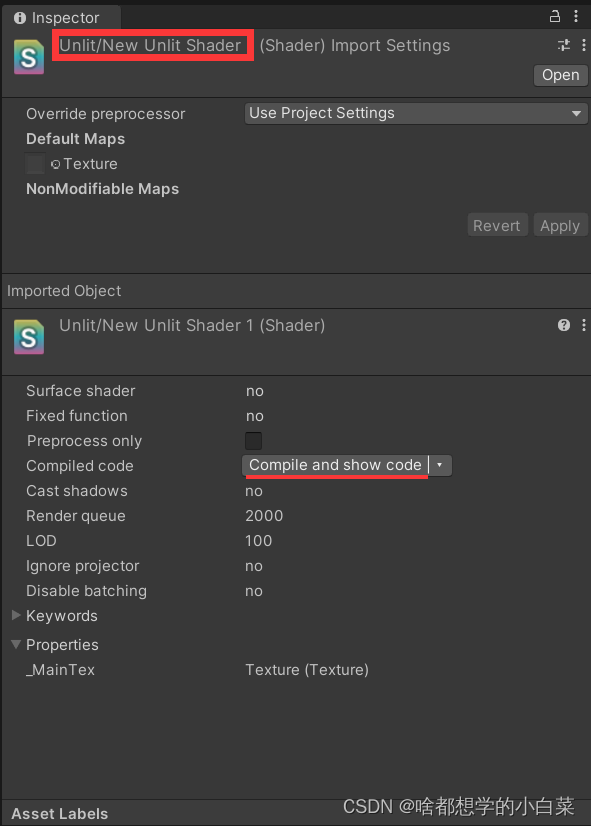This screenshot has height=826, width=591.
Task: Expand the Keywords section
Action: pyautogui.click(x=15, y=616)
